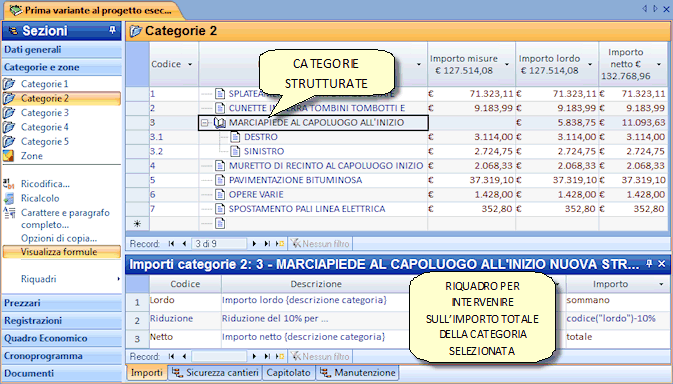Click Nessun filtro in Categorie navigator
The image size is (673, 384).
point(320,244)
